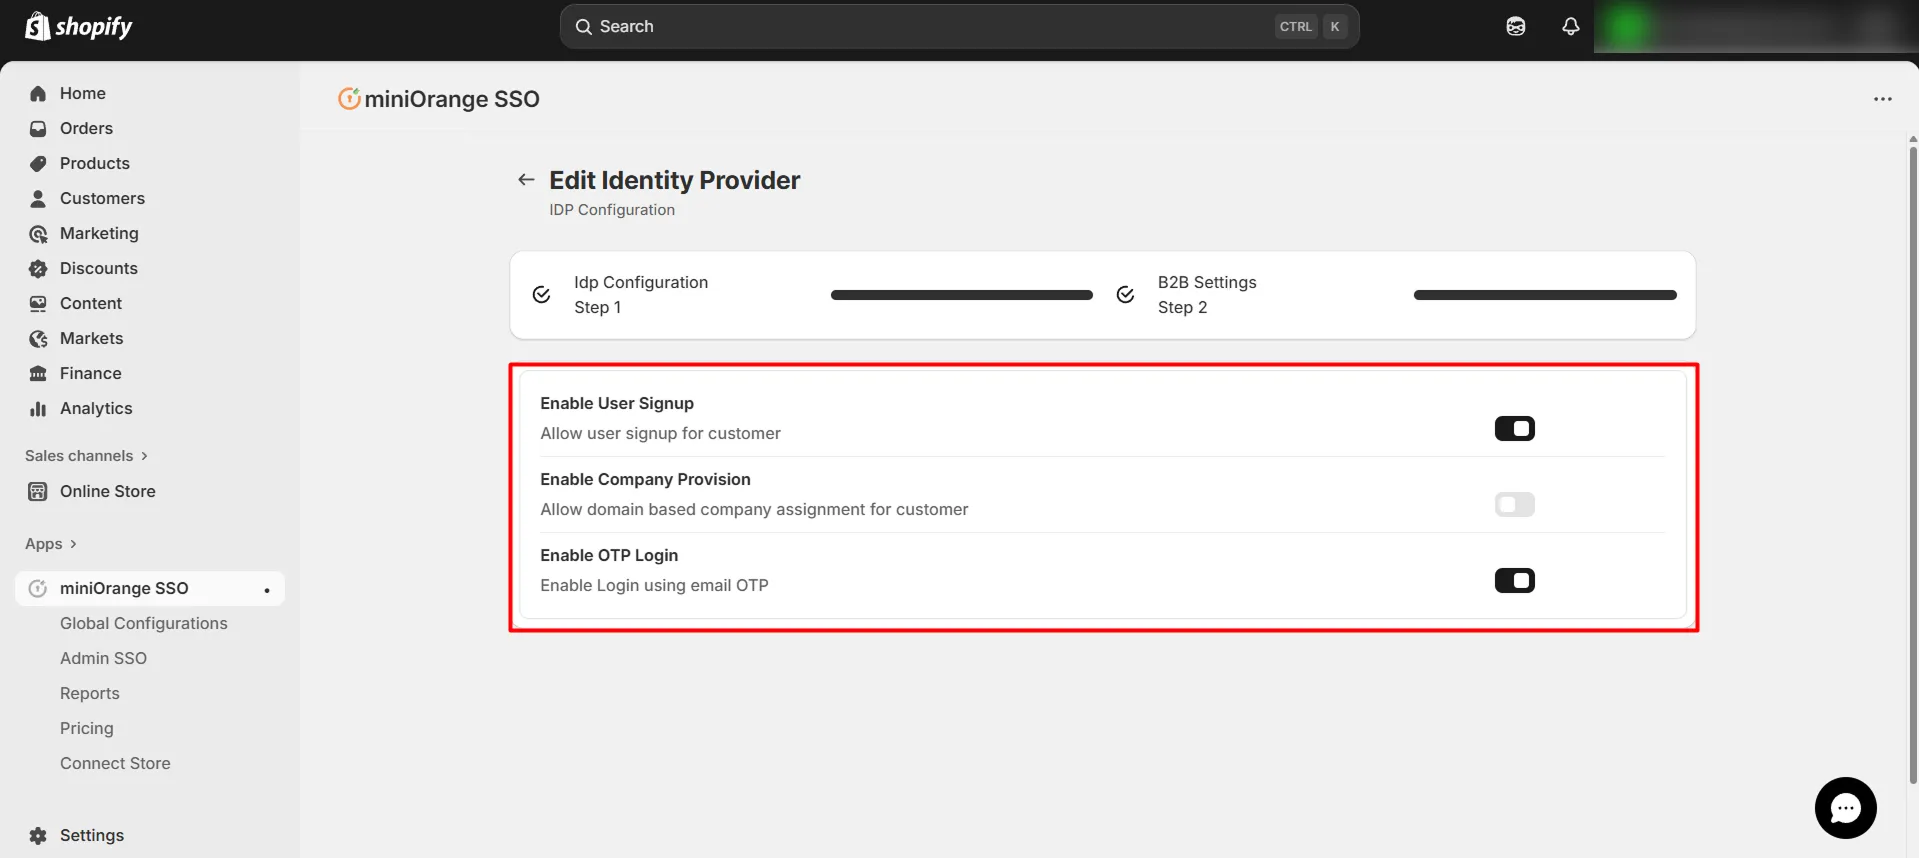Click the miniOrange SSO sidebar icon

[x=38, y=588]
